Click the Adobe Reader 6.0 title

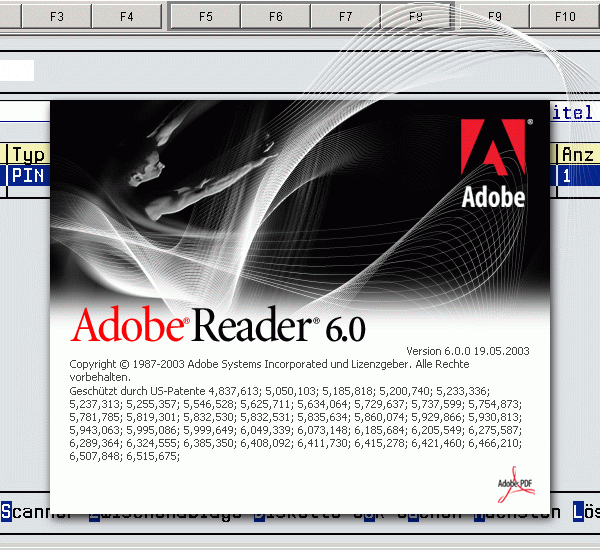[218, 325]
